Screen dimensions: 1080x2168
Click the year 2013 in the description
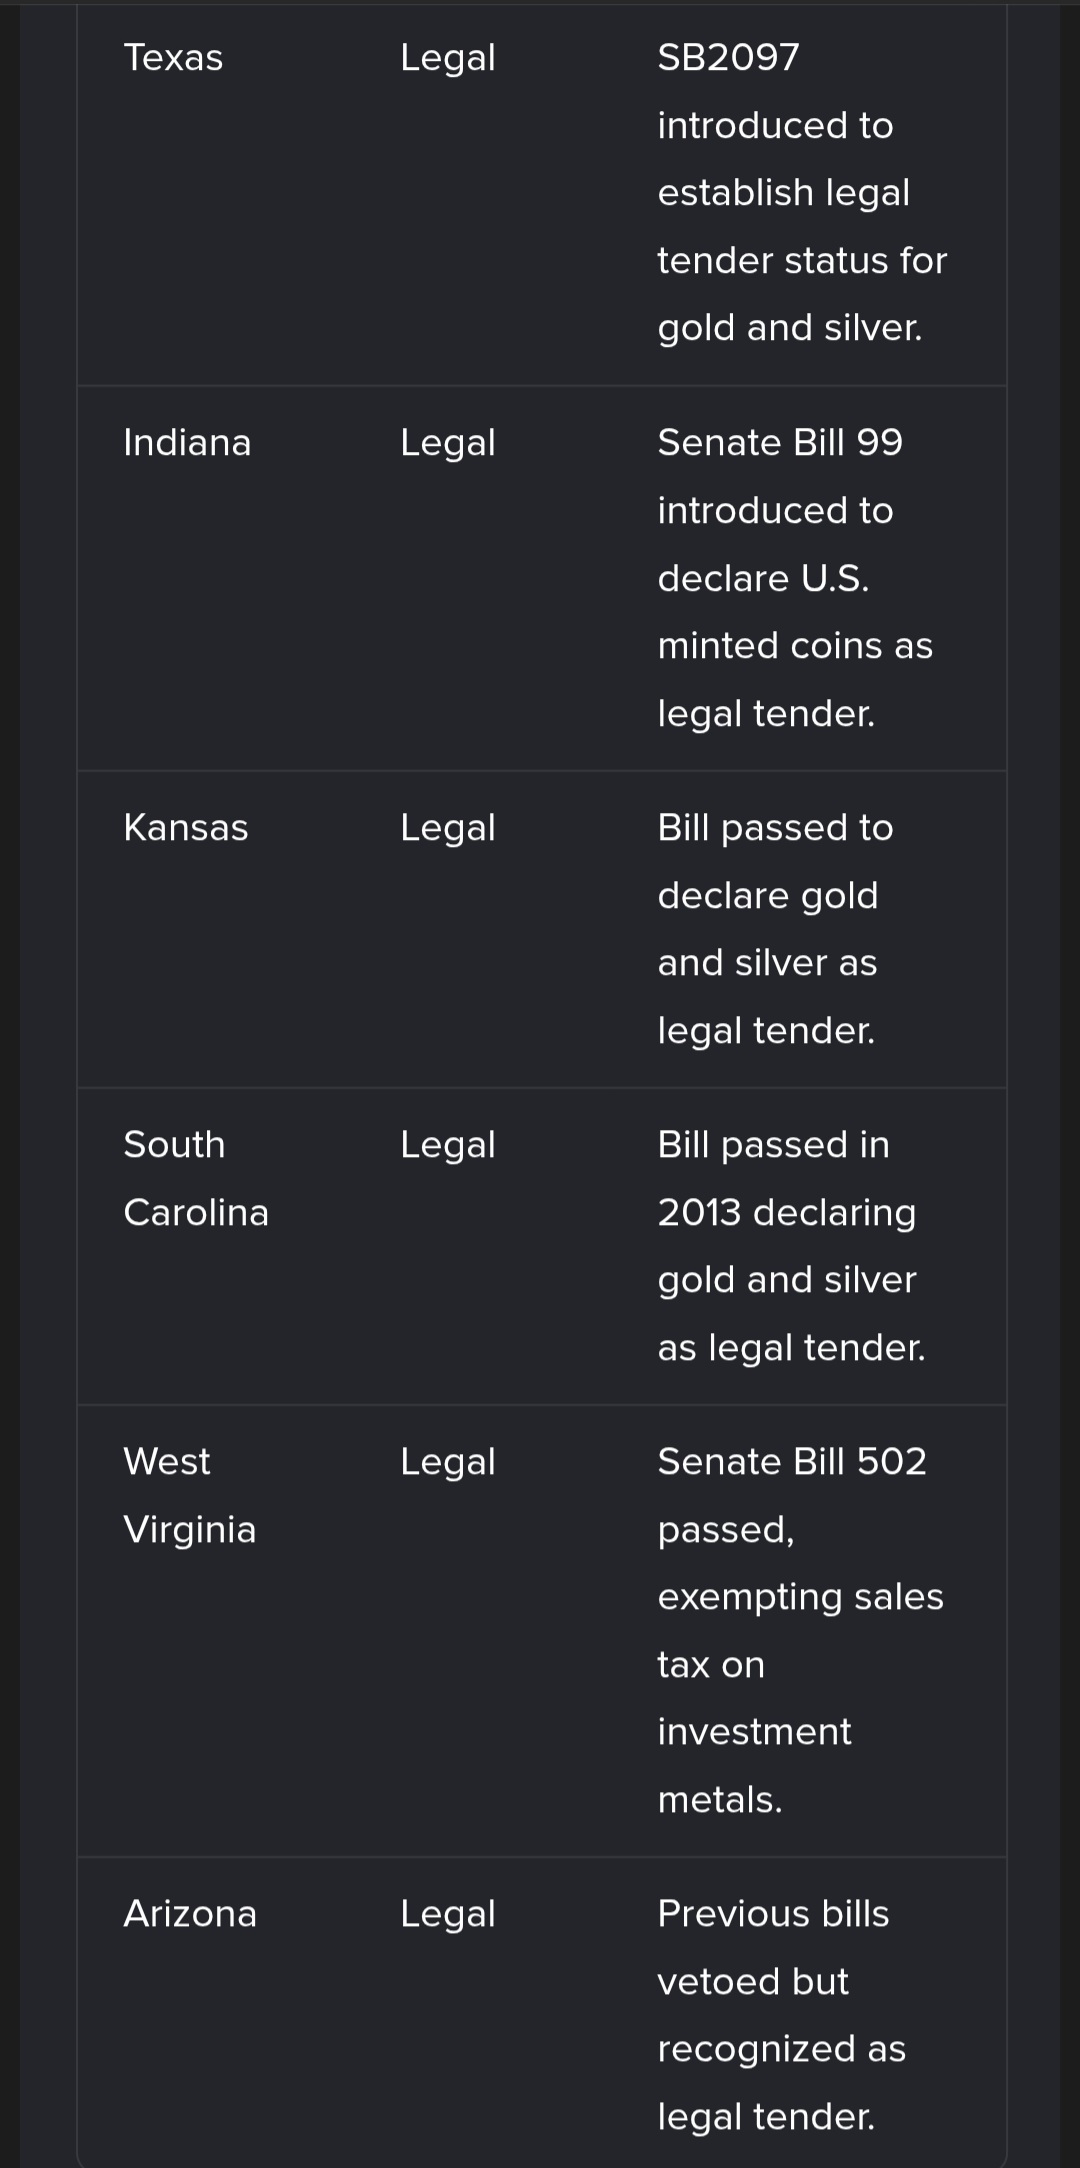coord(699,1213)
